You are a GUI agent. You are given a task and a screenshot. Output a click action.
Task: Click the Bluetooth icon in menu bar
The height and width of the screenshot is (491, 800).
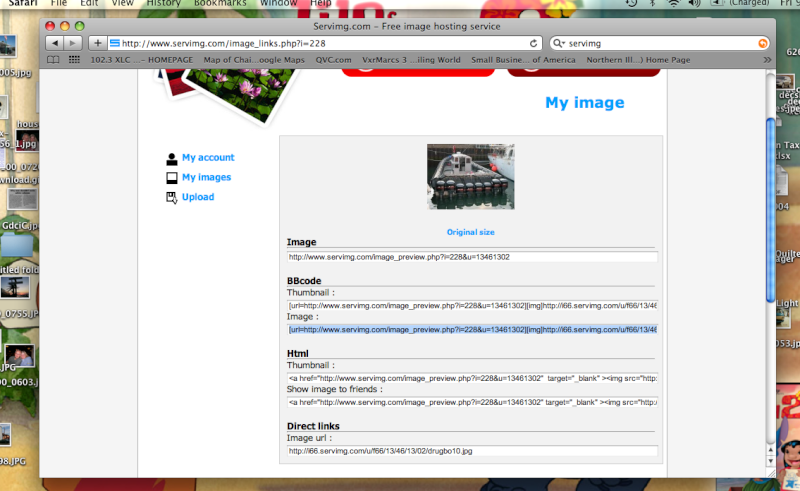(652, 3)
